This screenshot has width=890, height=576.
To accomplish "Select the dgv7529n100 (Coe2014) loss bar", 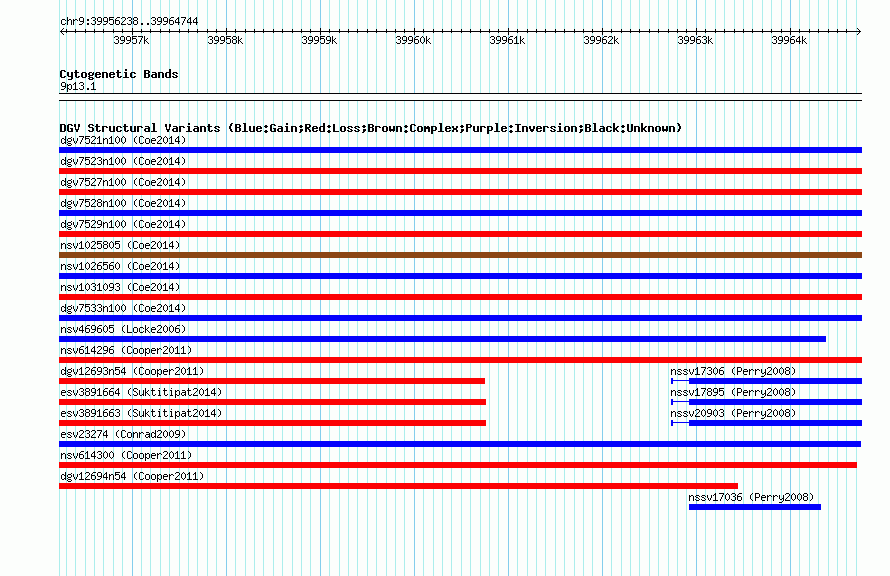I will 460,234.
